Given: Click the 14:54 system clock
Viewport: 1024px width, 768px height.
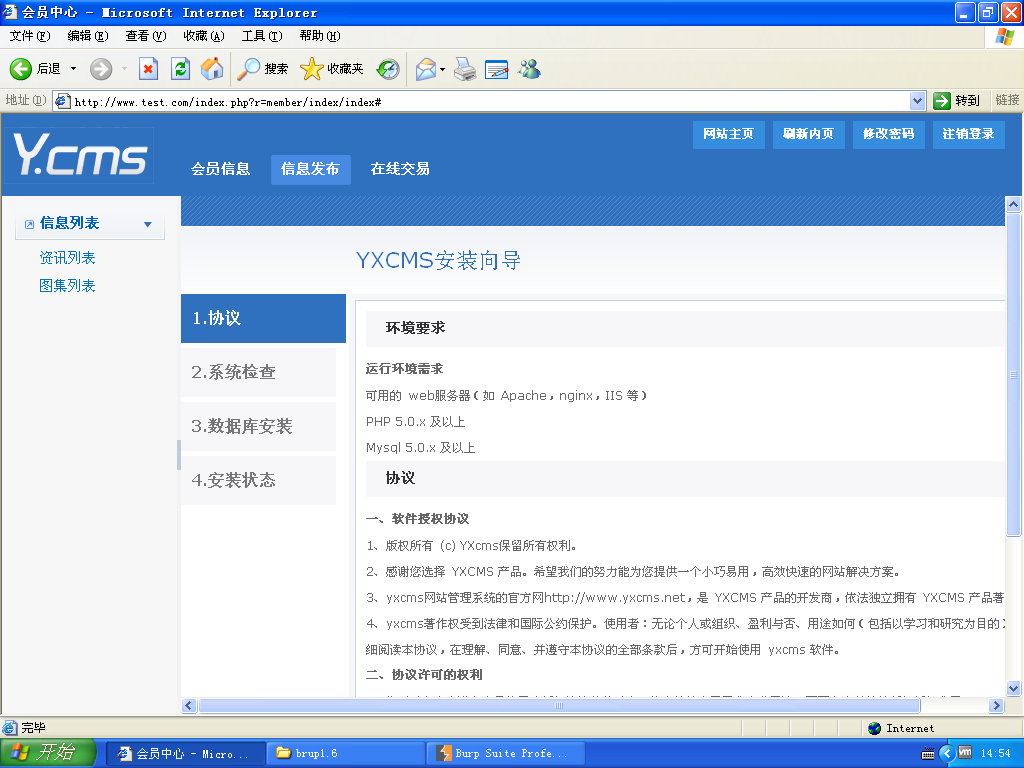Looking at the screenshot, I should (995, 754).
